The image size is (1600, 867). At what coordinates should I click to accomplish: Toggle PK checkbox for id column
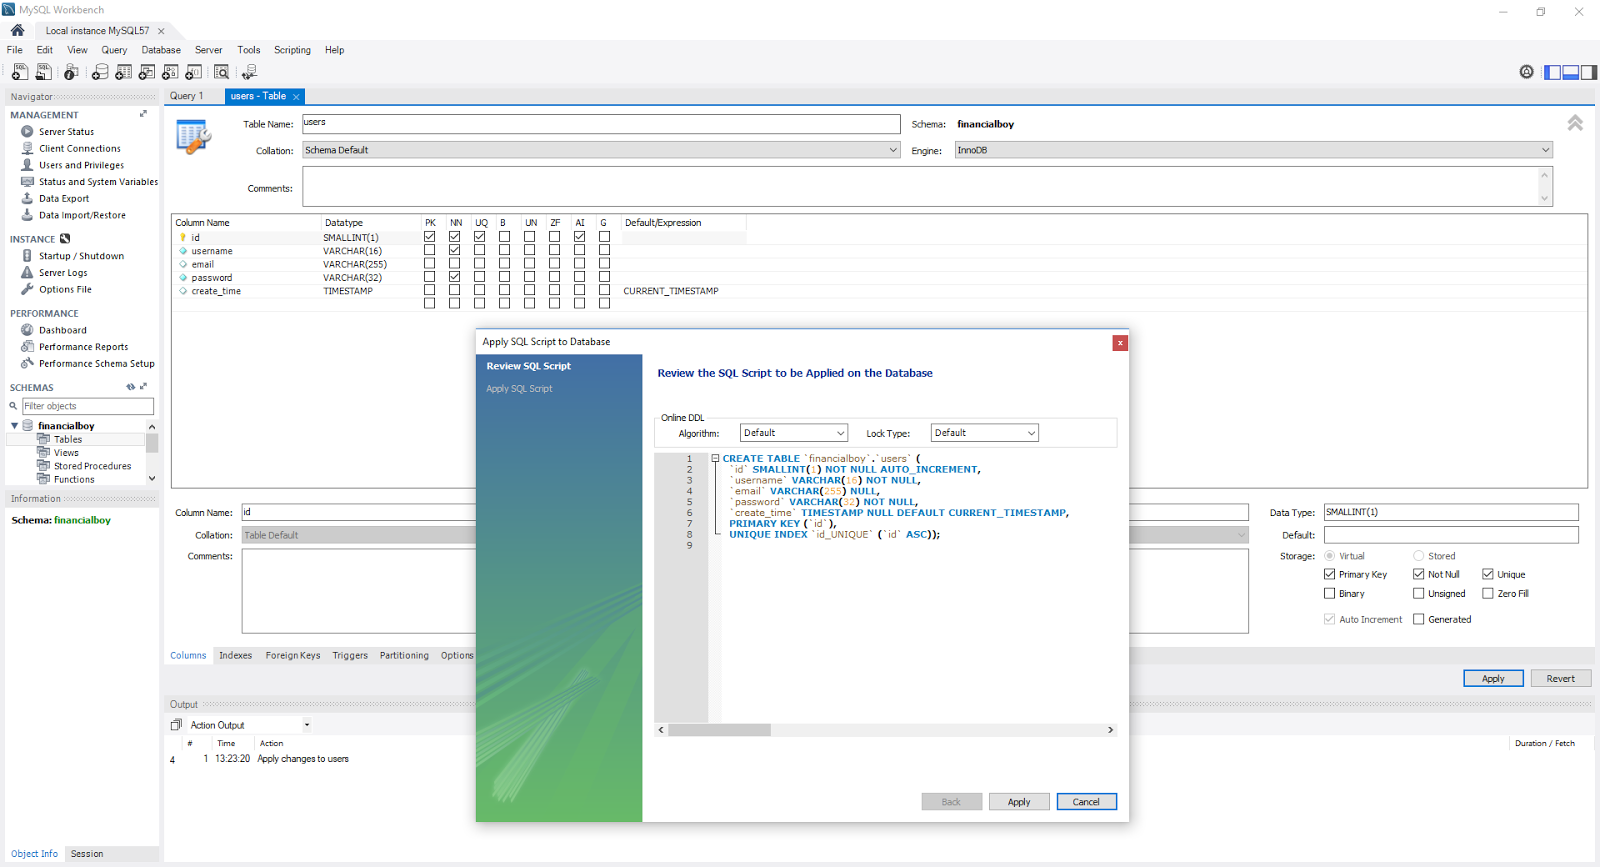430,237
